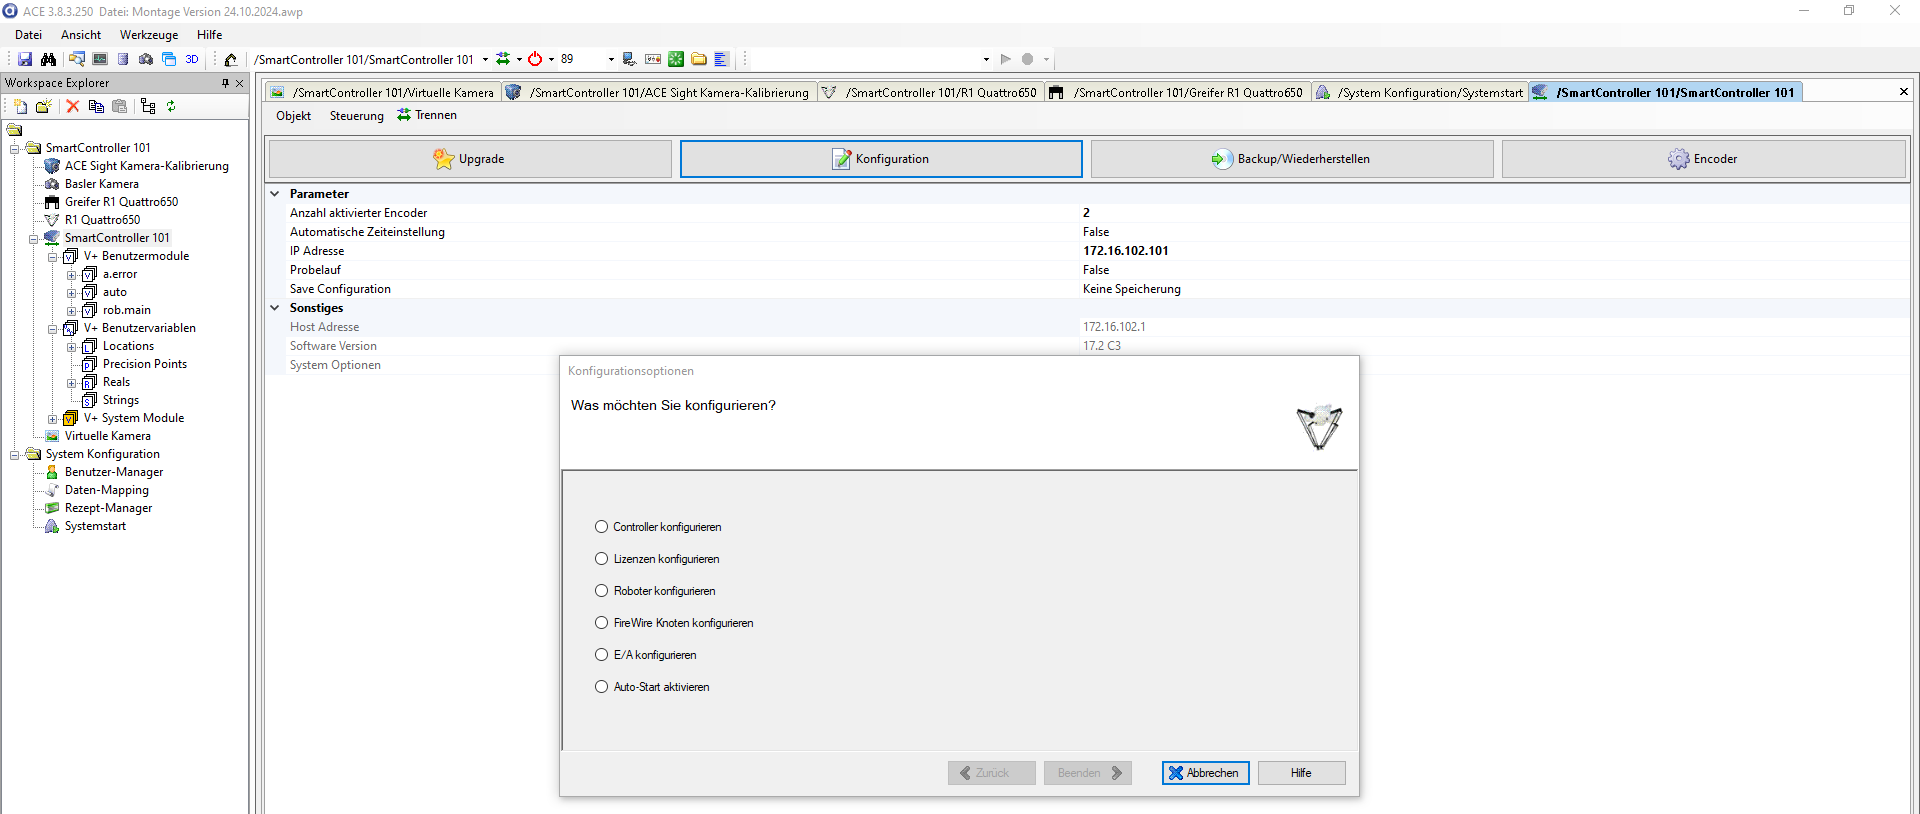The image size is (1920, 814).
Task: Click the Trennen disconnect icon
Action: (404, 115)
